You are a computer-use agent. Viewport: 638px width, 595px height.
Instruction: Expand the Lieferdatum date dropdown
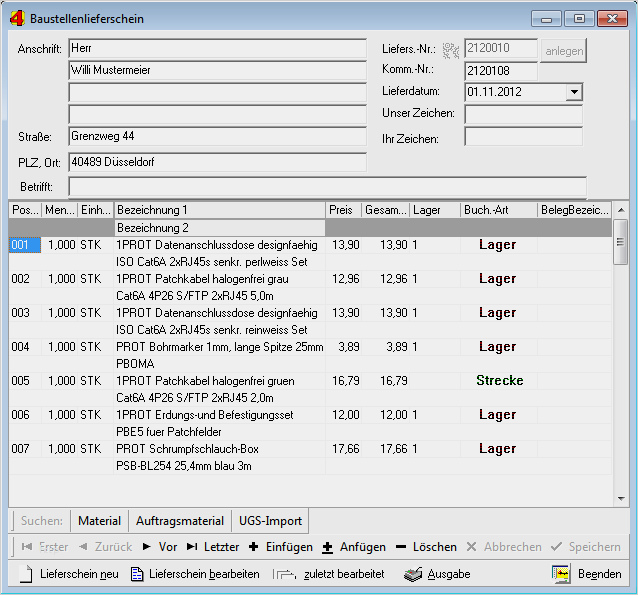click(574, 92)
